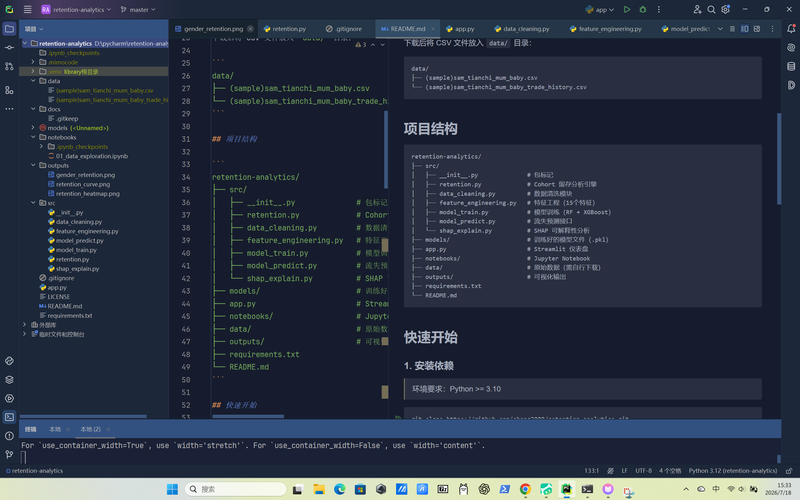The width and height of the screenshot is (800, 500).
Task: Open Python 3.12 interpreter selector
Action: 733,471
